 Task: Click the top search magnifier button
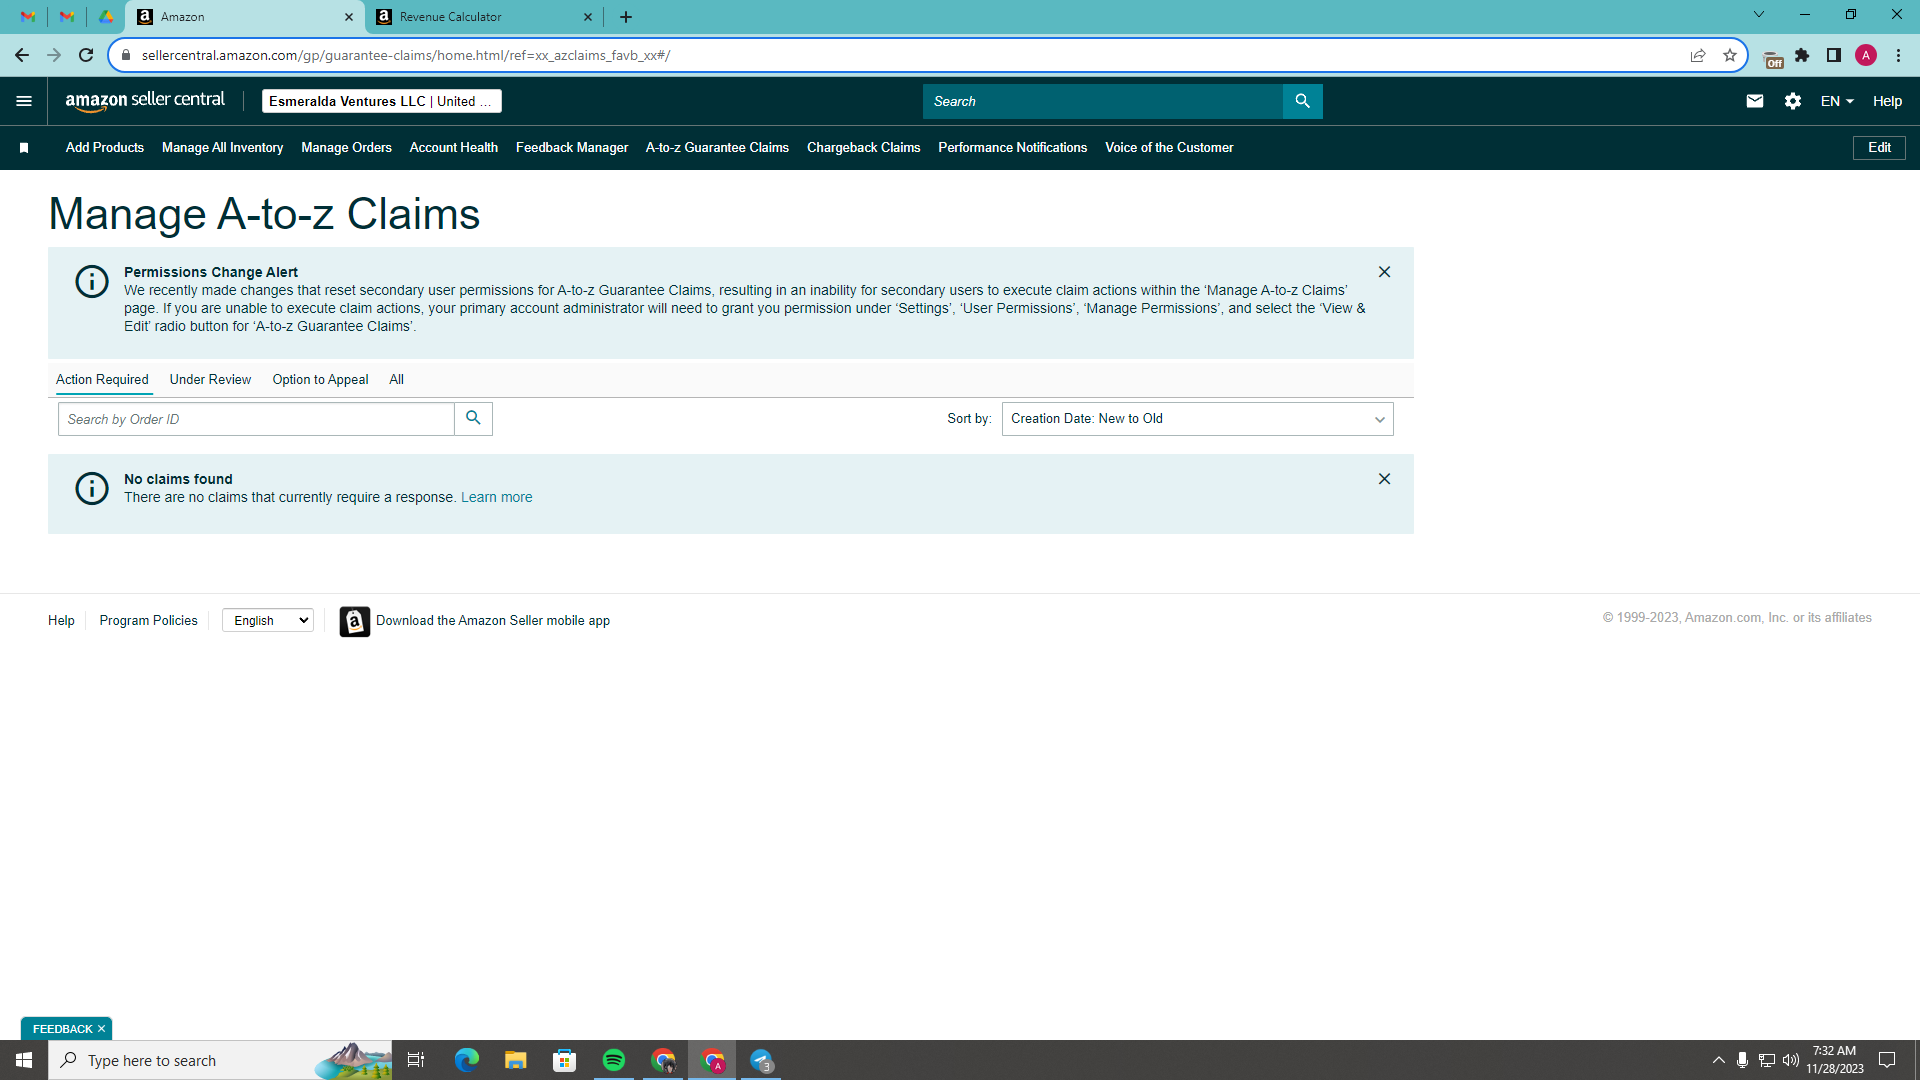(x=1302, y=101)
